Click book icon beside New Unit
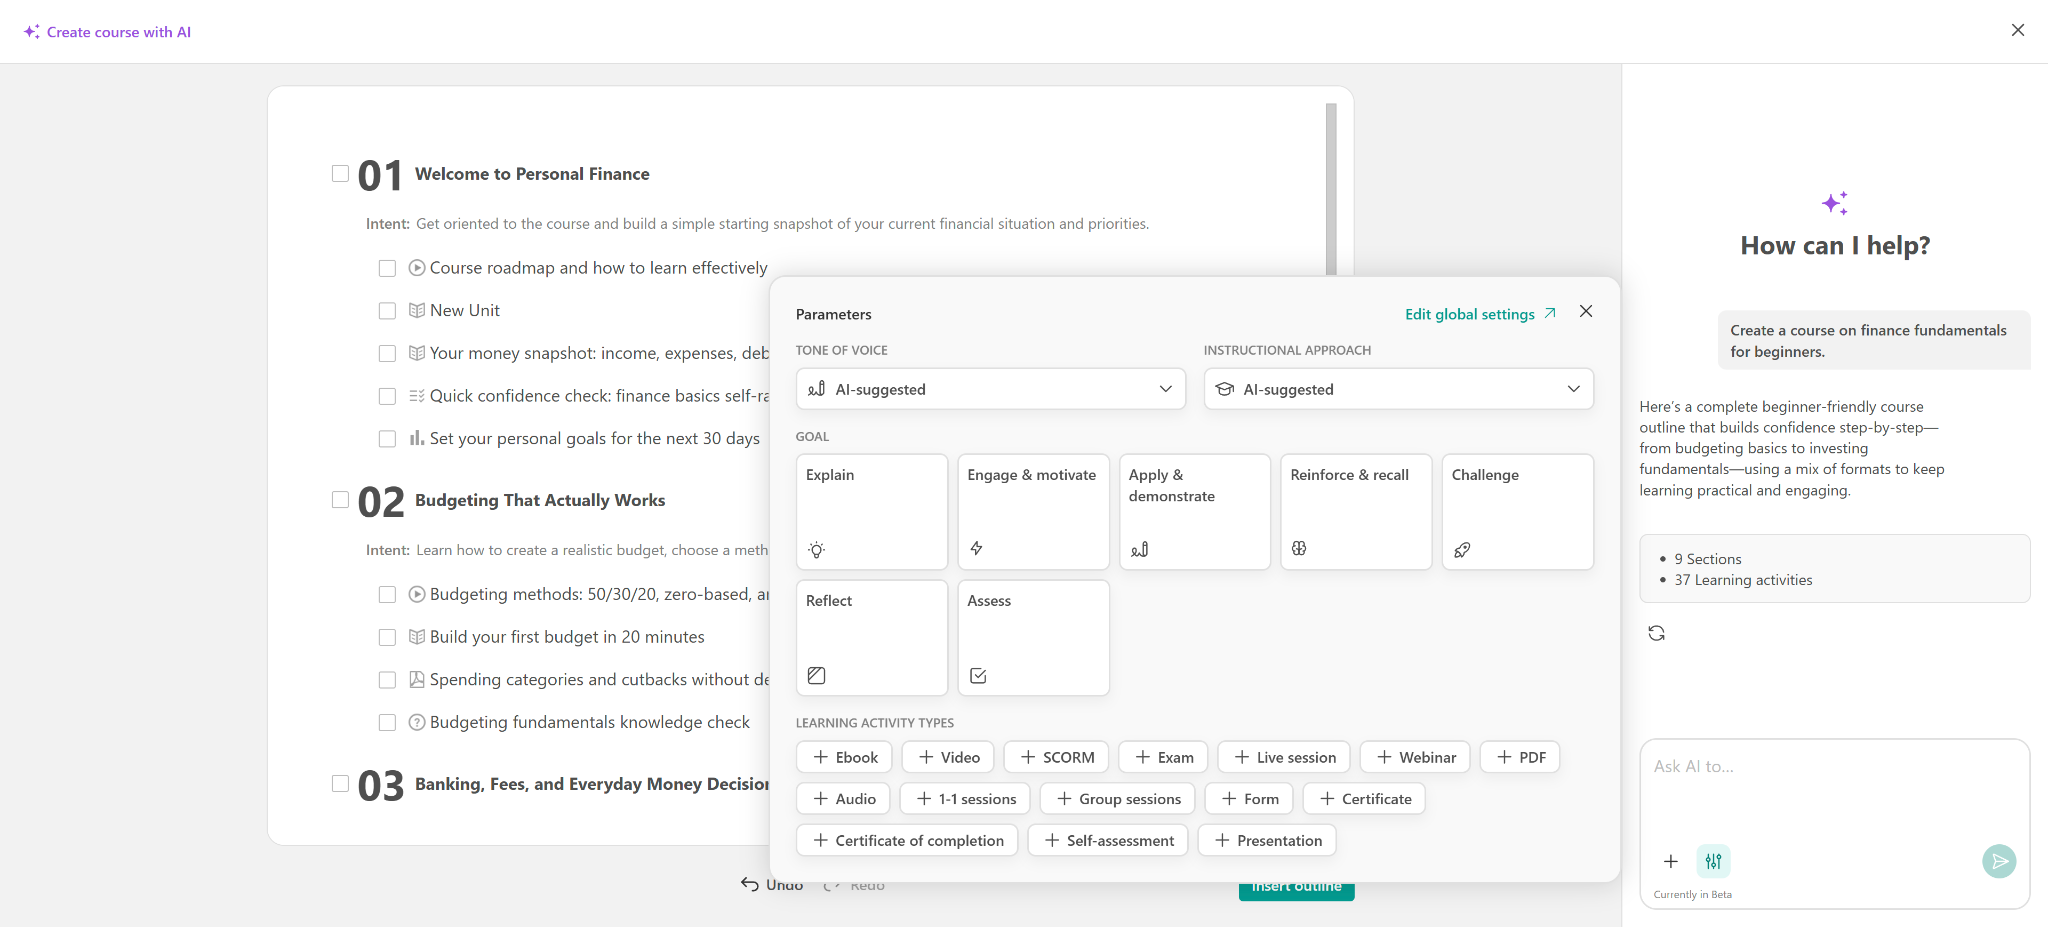This screenshot has width=2048, height=927. click(x=417, y=311)
